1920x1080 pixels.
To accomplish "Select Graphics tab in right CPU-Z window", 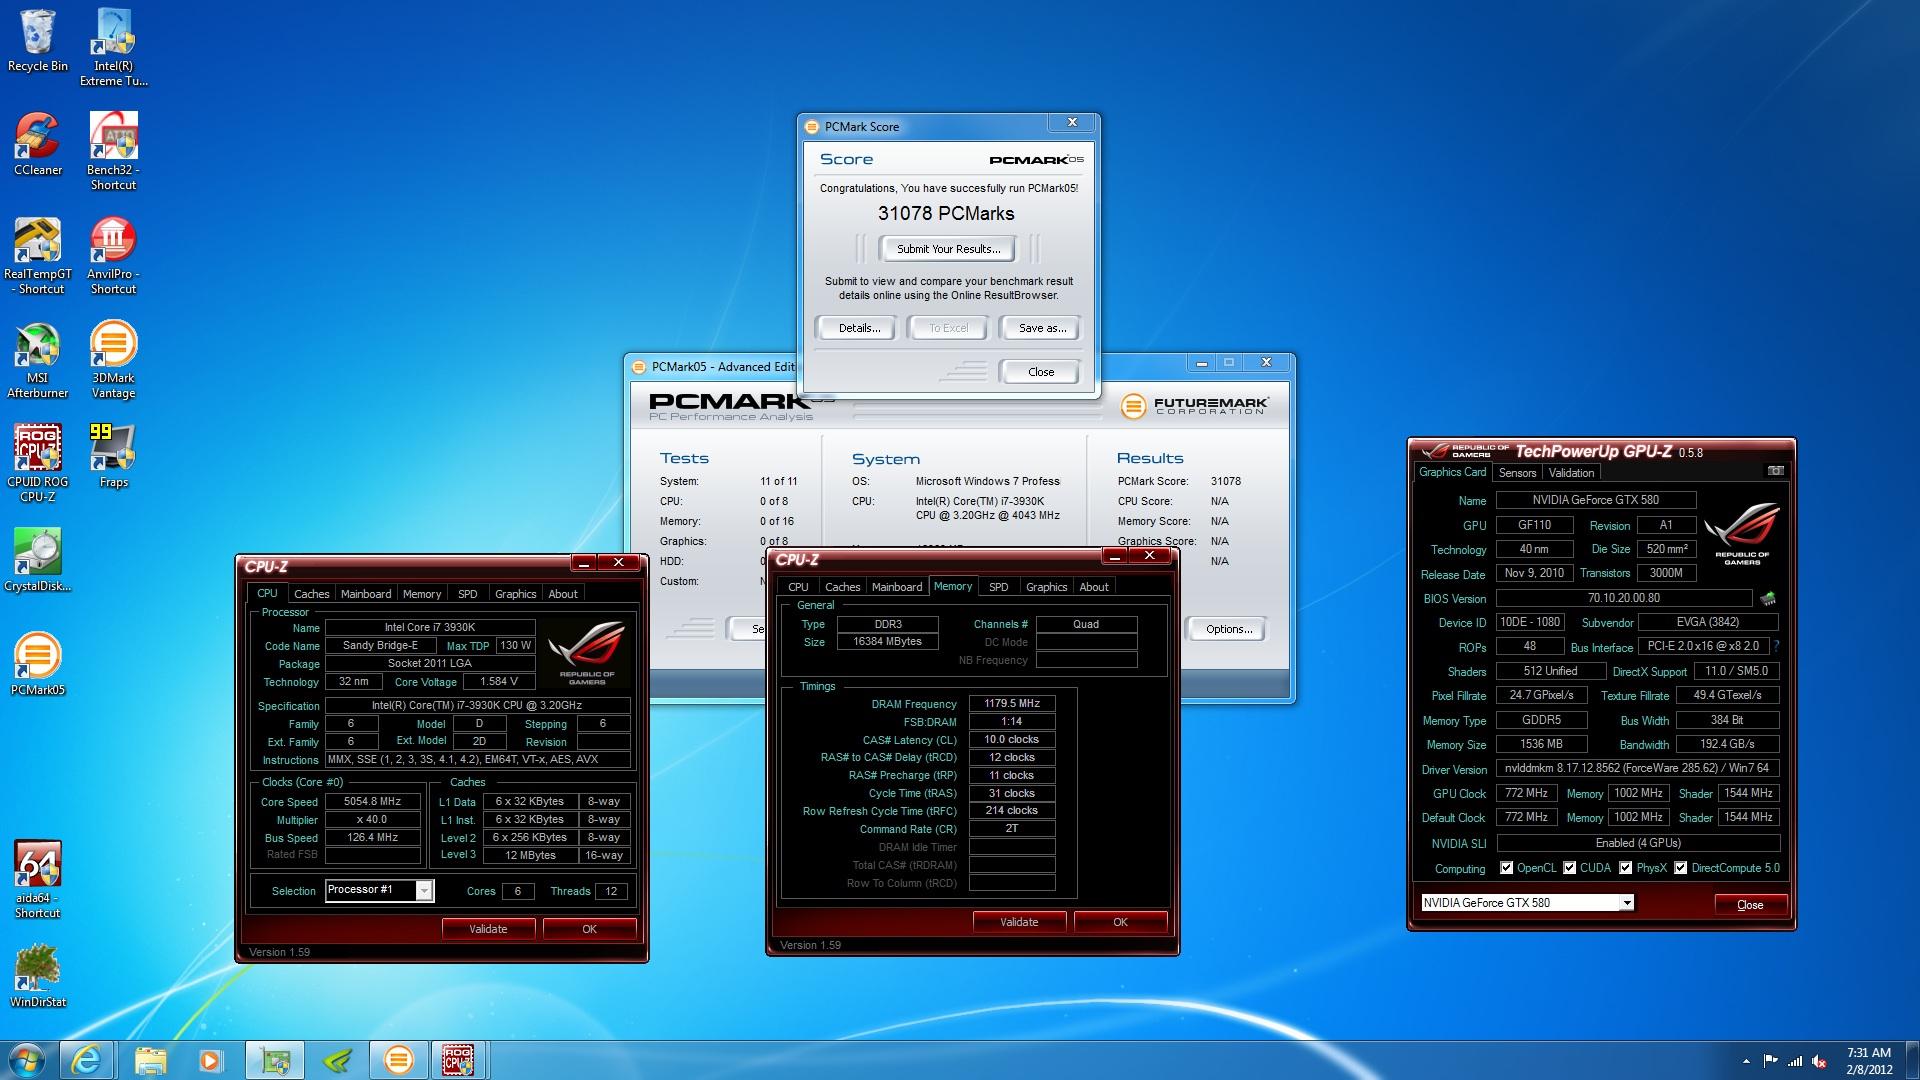I will tap(1046, 587).
